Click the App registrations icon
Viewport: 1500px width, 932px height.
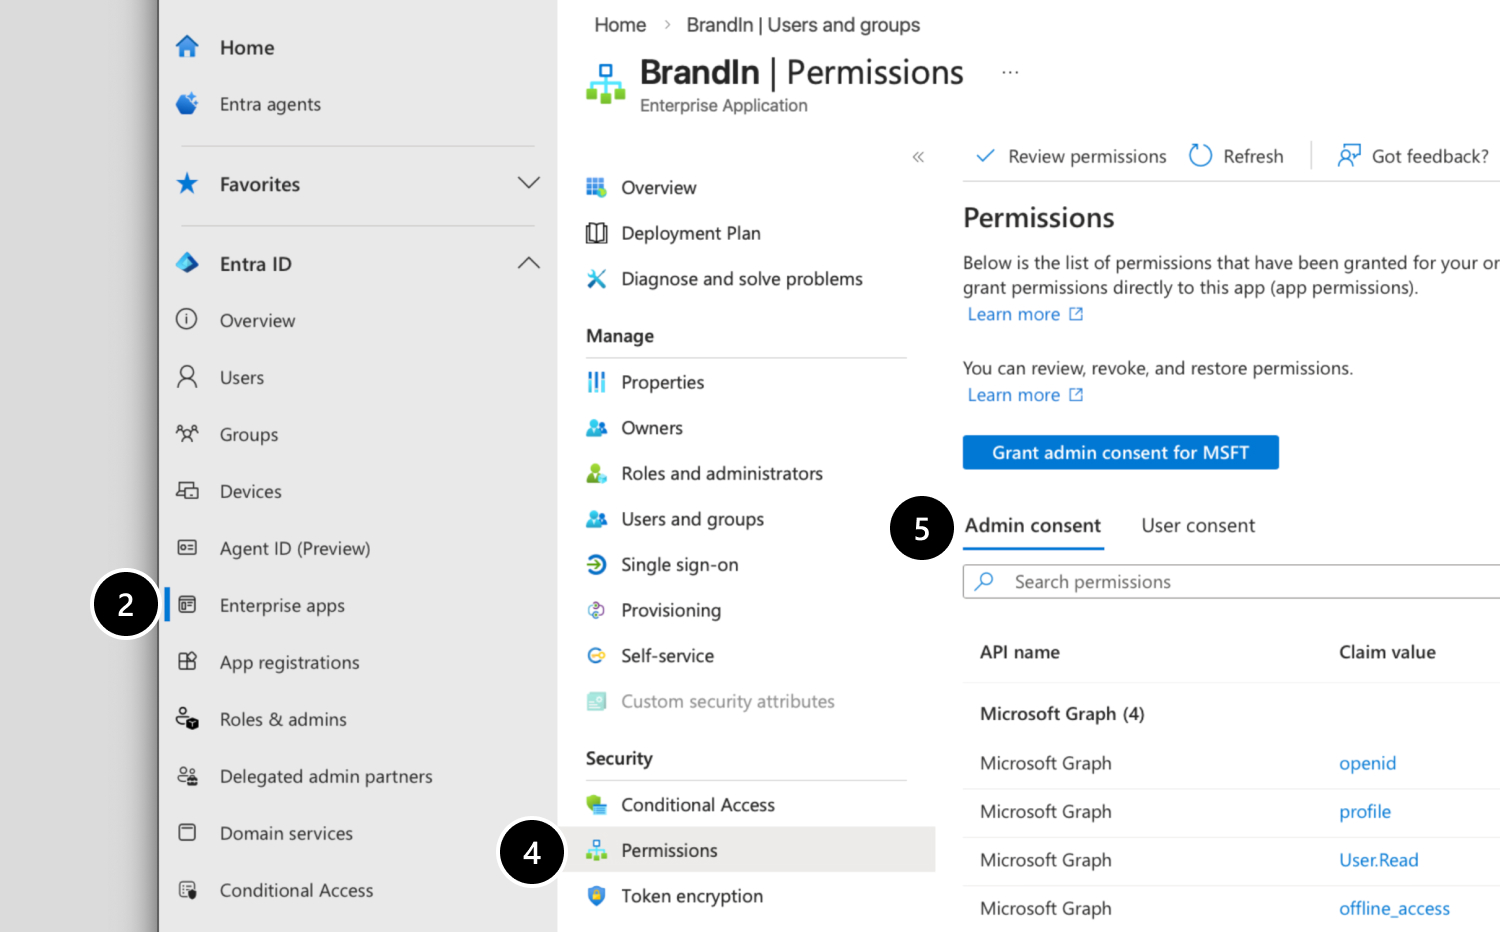pyautogui.click(x=187, y=662)
